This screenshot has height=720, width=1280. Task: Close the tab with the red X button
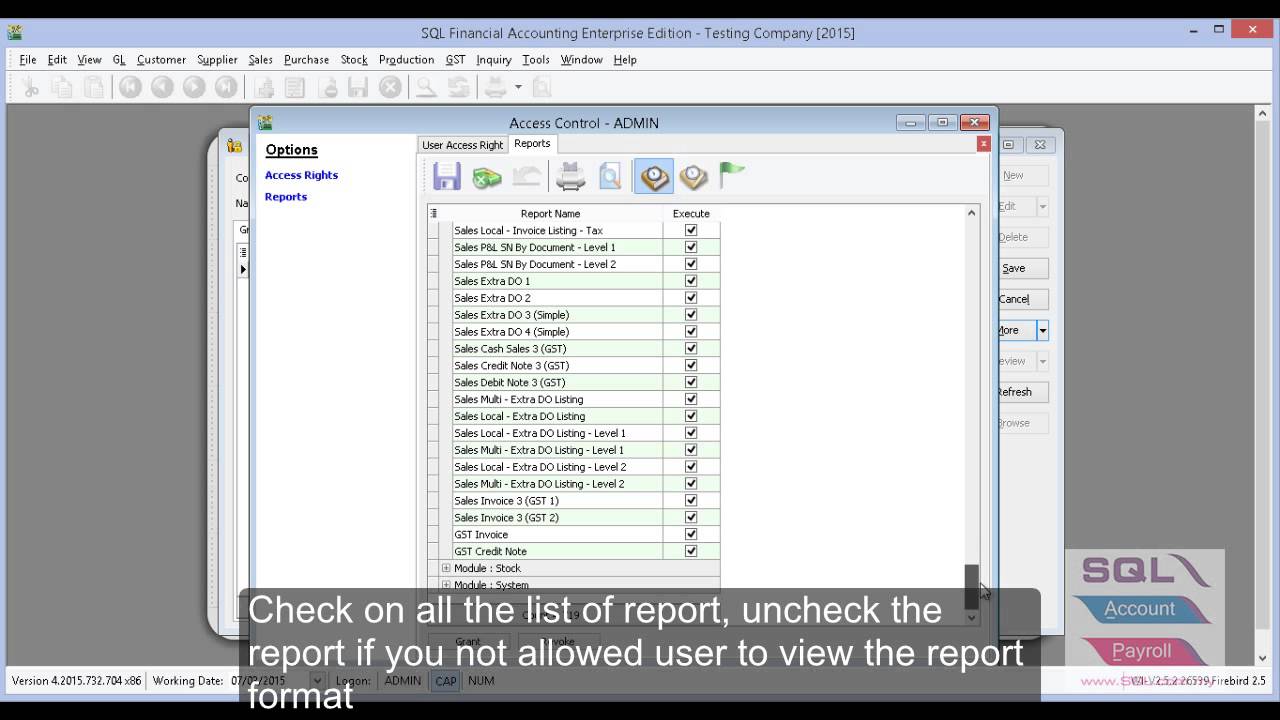pyautogui.click(x=983, y=144)
